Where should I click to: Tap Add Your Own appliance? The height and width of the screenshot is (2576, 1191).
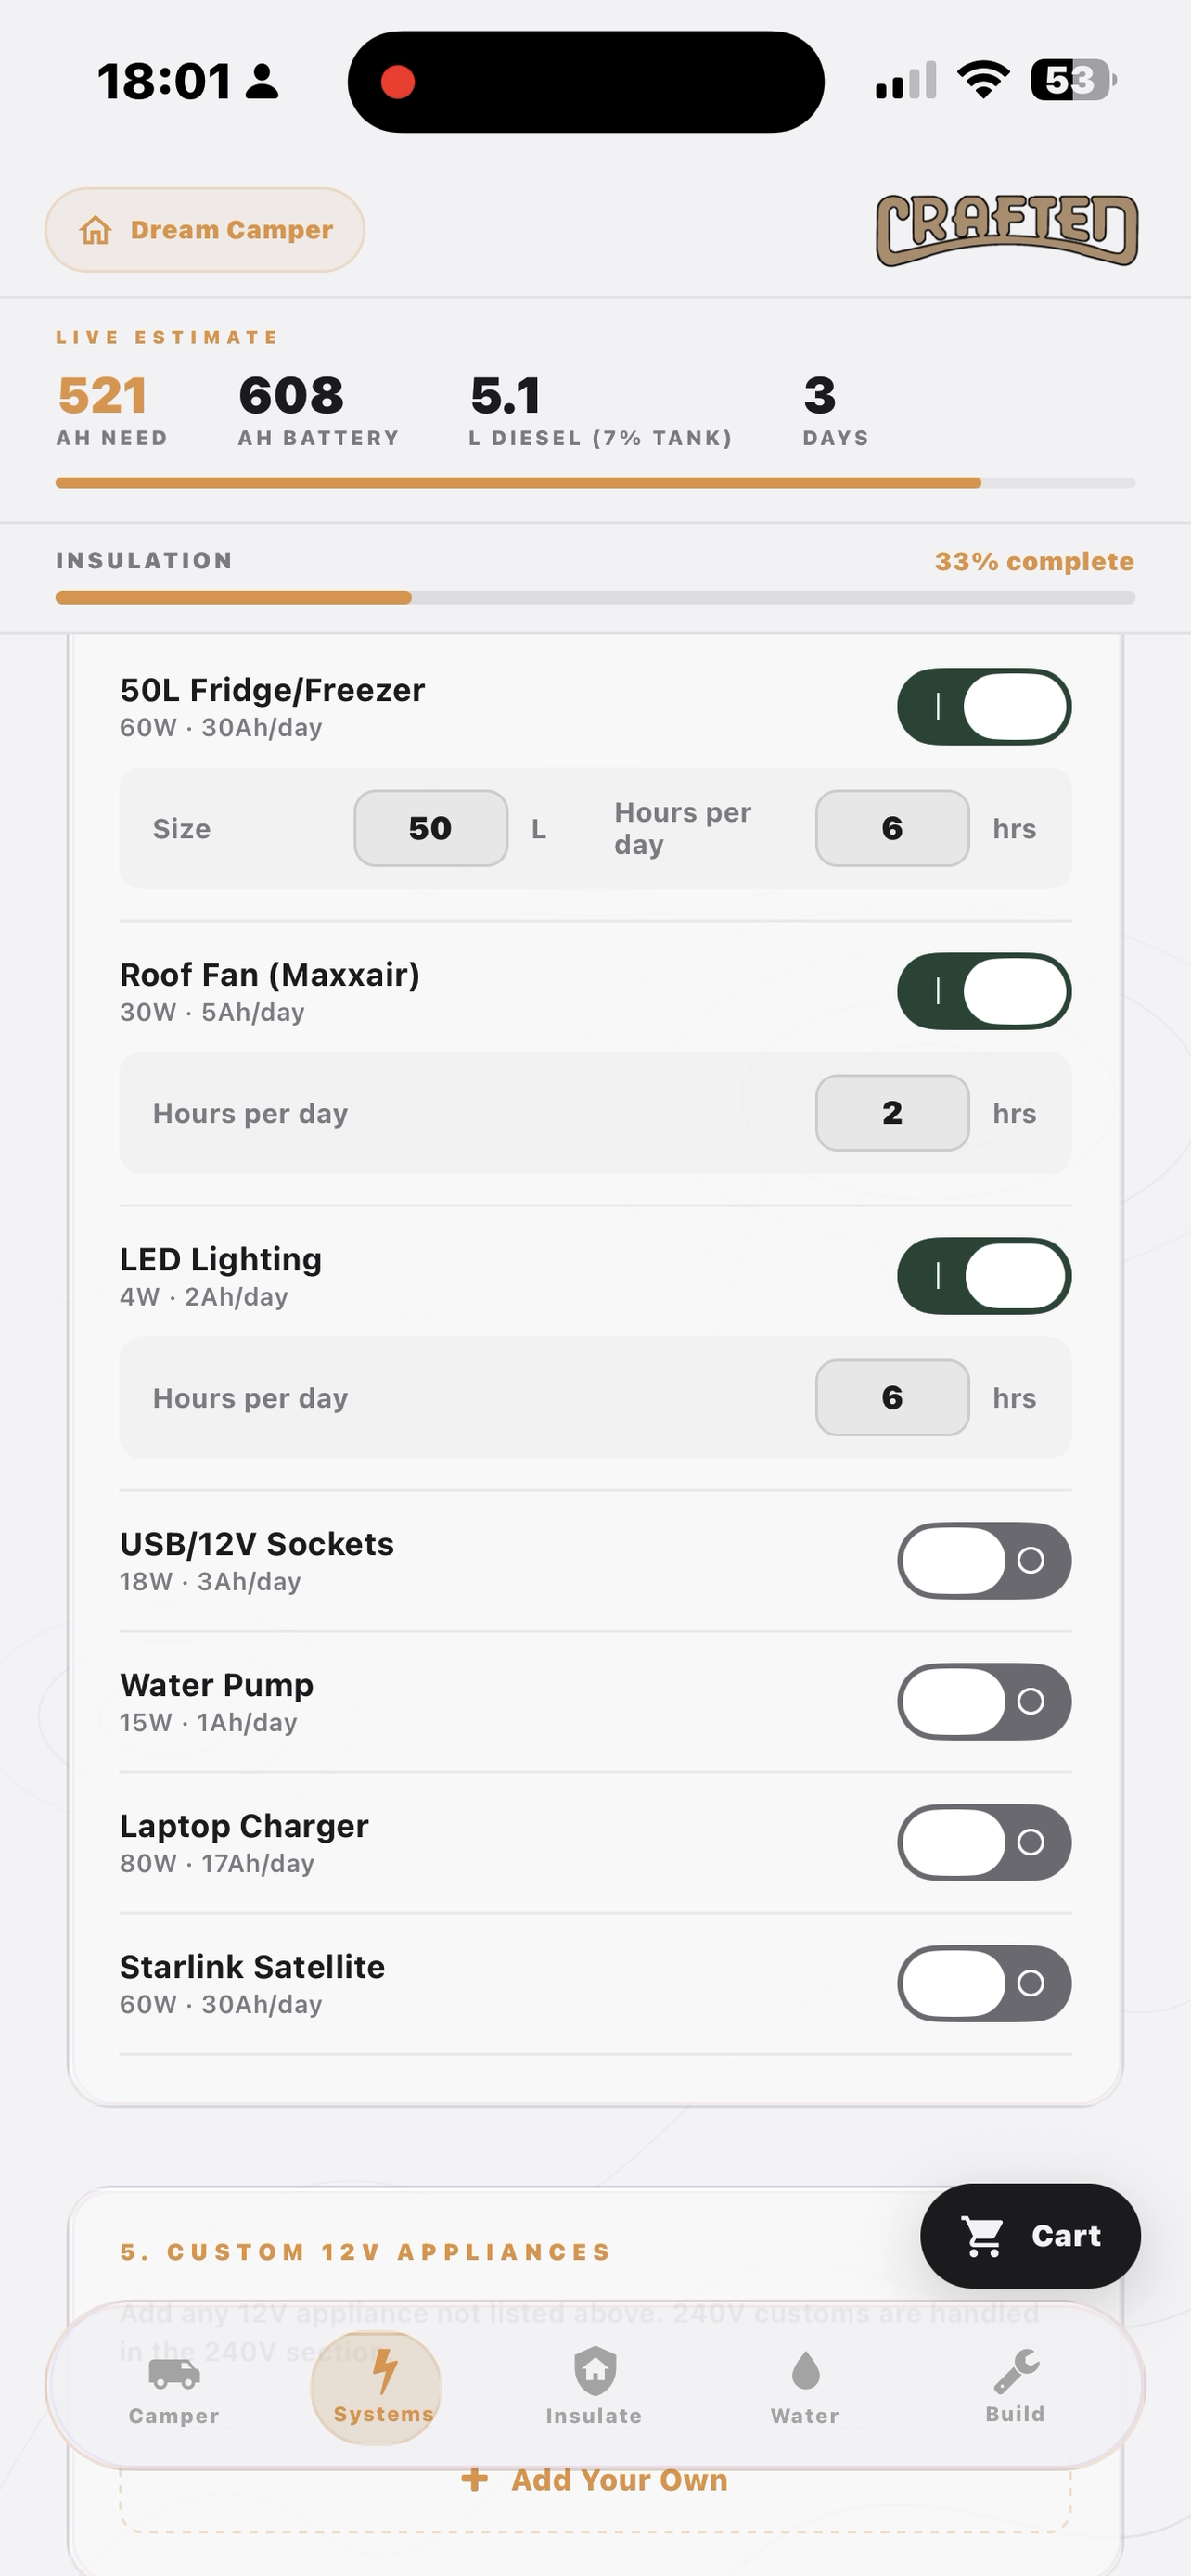click(x=595, y=2480)
